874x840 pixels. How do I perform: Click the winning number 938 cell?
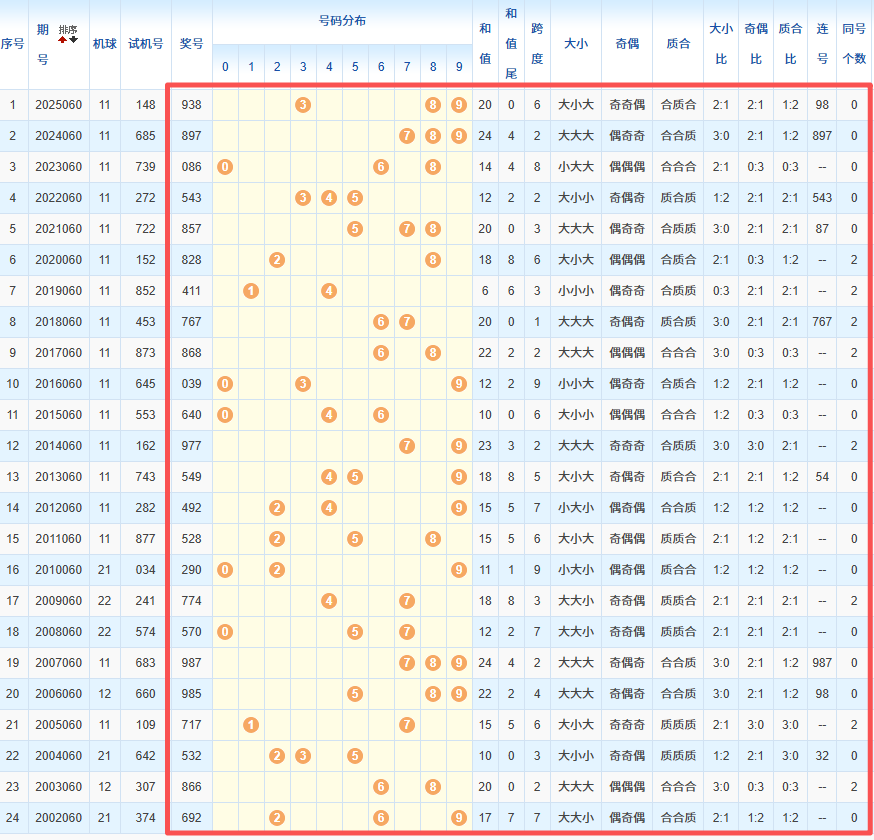(x=191, y=104)
